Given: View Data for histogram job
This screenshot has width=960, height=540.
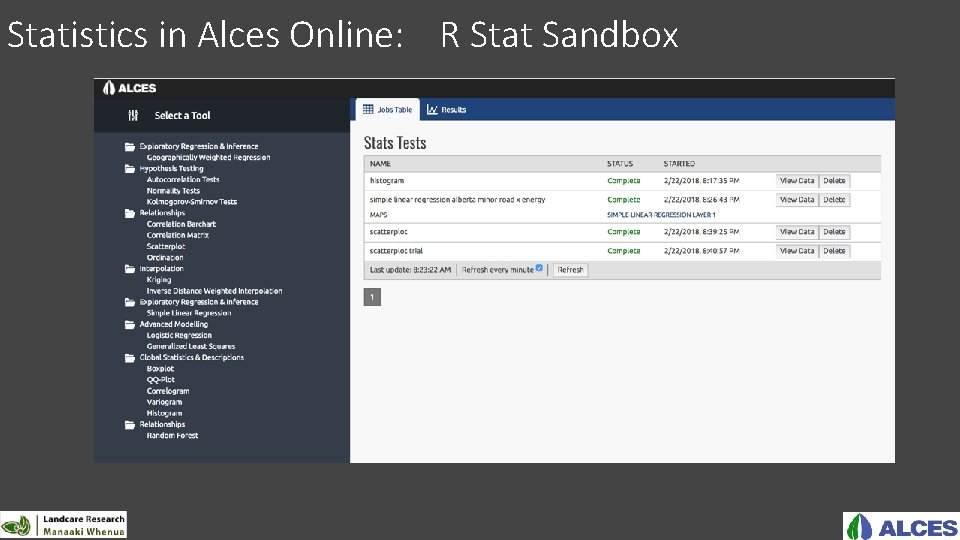Looking at the screenshot, I should click(797, 181).
